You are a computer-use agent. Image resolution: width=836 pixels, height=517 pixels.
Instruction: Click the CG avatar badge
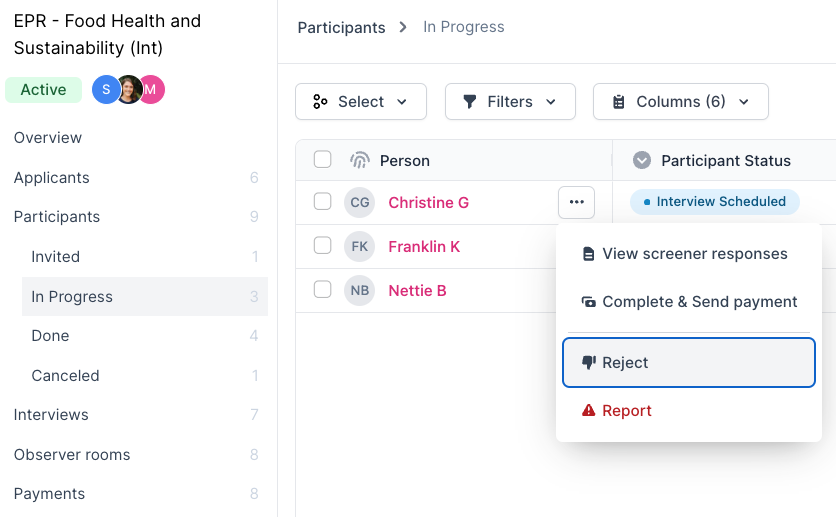click(360, 202)
